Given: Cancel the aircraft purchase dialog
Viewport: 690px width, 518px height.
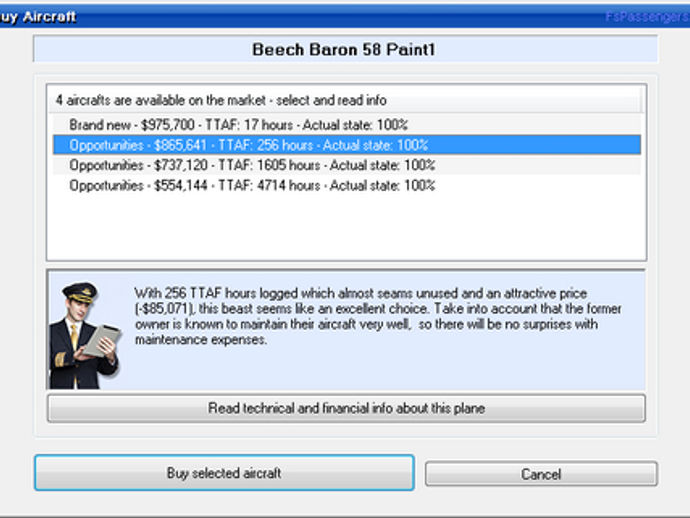Looking at the screenshot, I should click(541, 474).
